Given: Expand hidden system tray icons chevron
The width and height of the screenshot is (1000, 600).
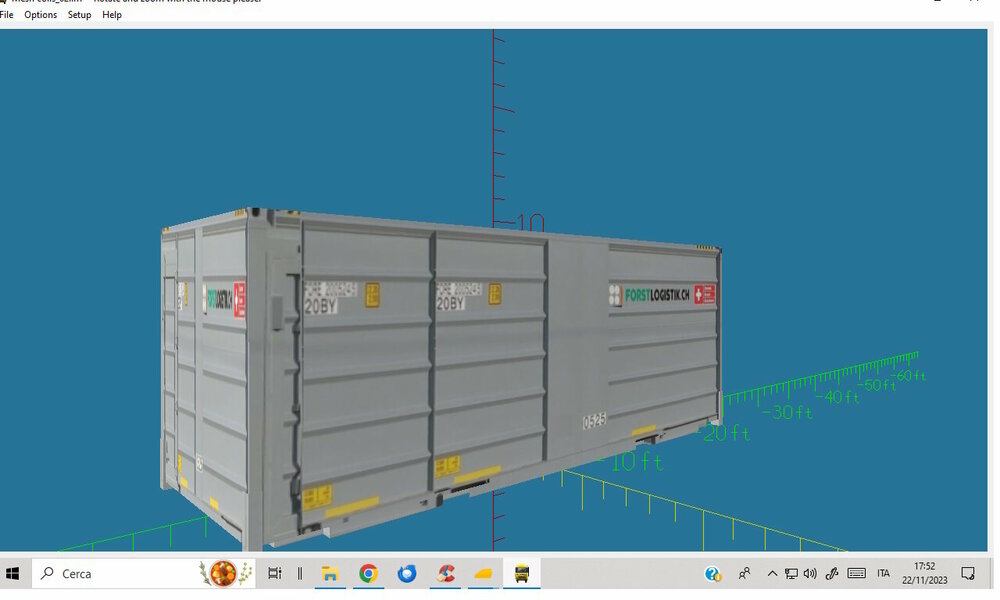Looking at the screenshot, I should click(x=772, y=574).
